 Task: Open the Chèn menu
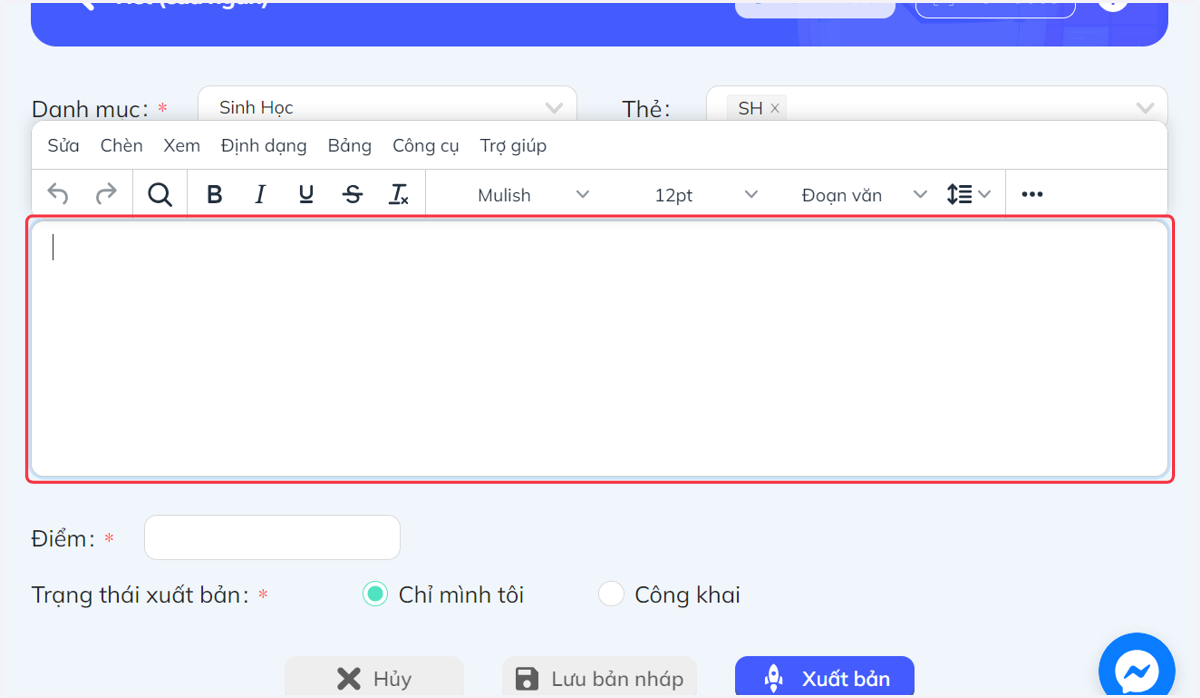121,145
